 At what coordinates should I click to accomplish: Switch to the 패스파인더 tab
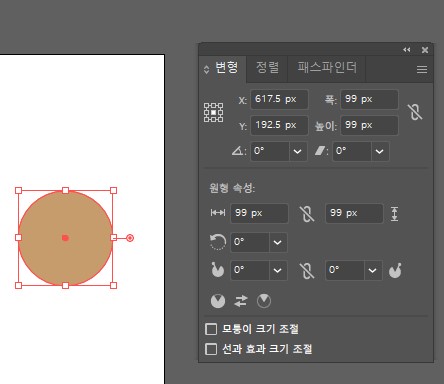327,68
